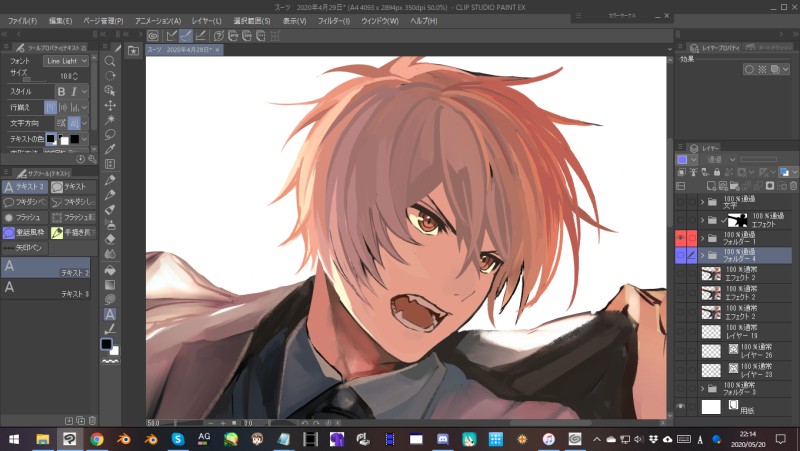
Task: Select the Move layer tool
Action: (110, 106)
